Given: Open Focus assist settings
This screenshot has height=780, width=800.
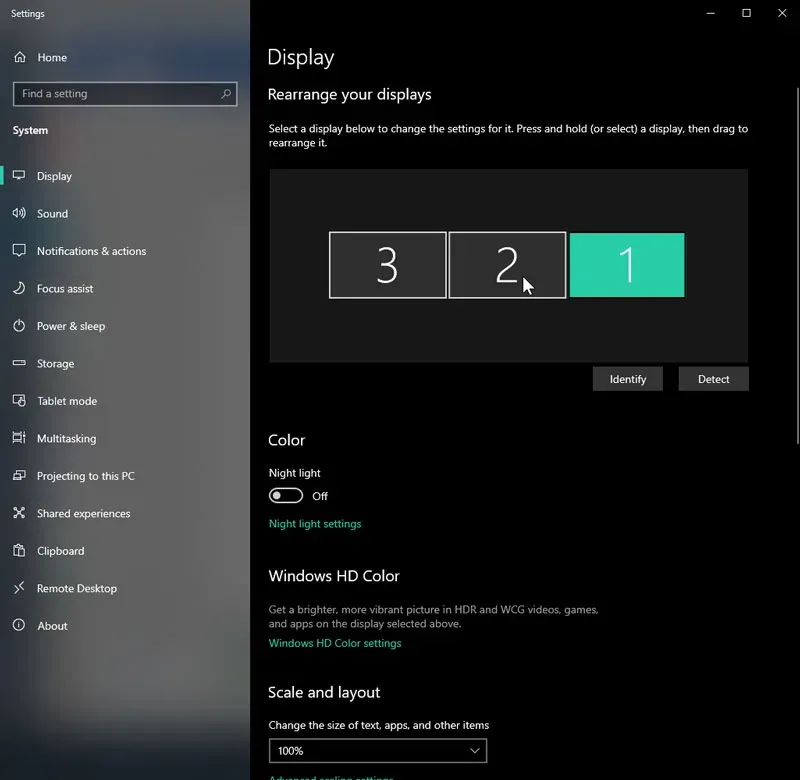Looking at the screenshot, I should point(125,288).
